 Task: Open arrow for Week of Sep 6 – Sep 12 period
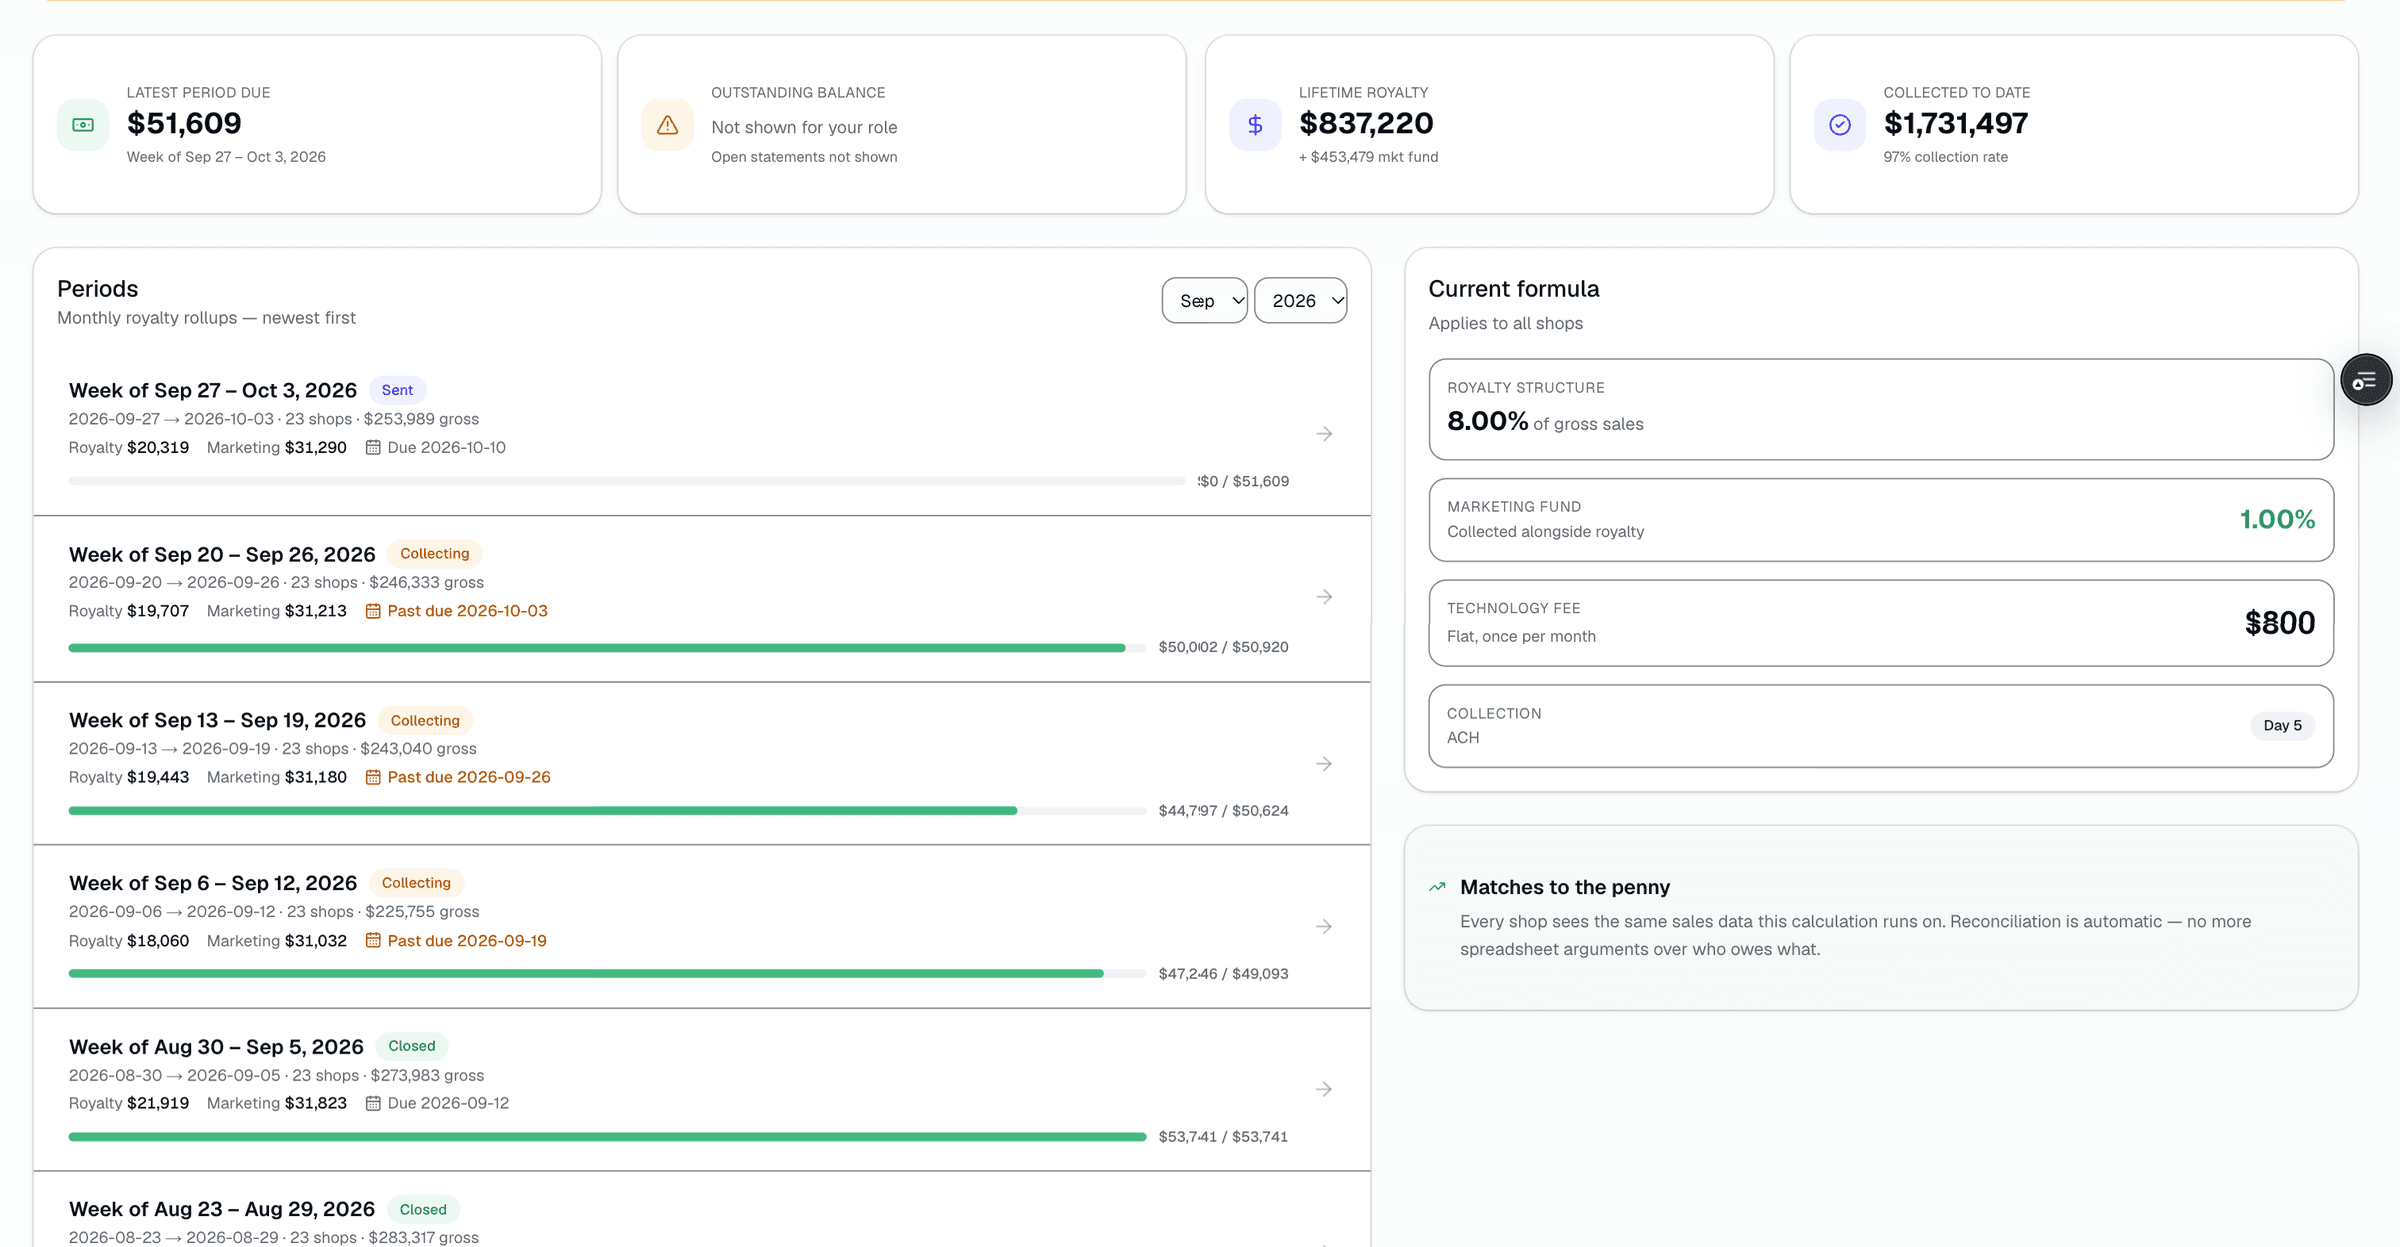[x=1324, y=927]
